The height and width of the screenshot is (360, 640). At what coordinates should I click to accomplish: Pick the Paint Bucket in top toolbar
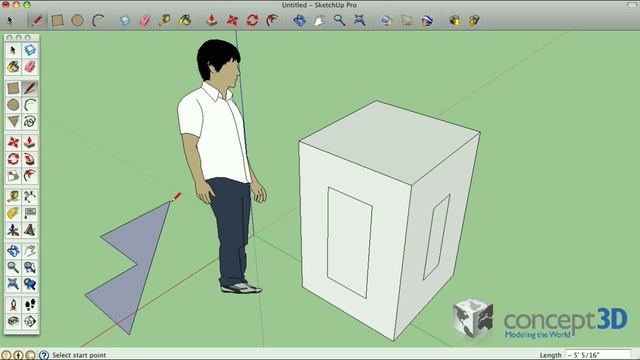tap(185, 20)
